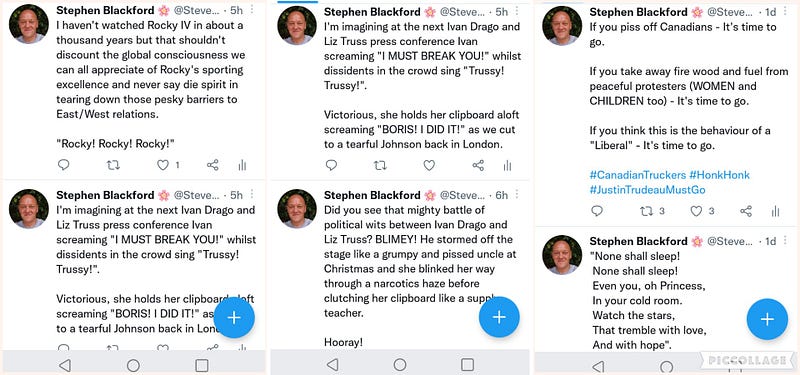The image size is (800, 375).
Task: Share the Canadians time-to-go tweet
Action: (746, 211)
